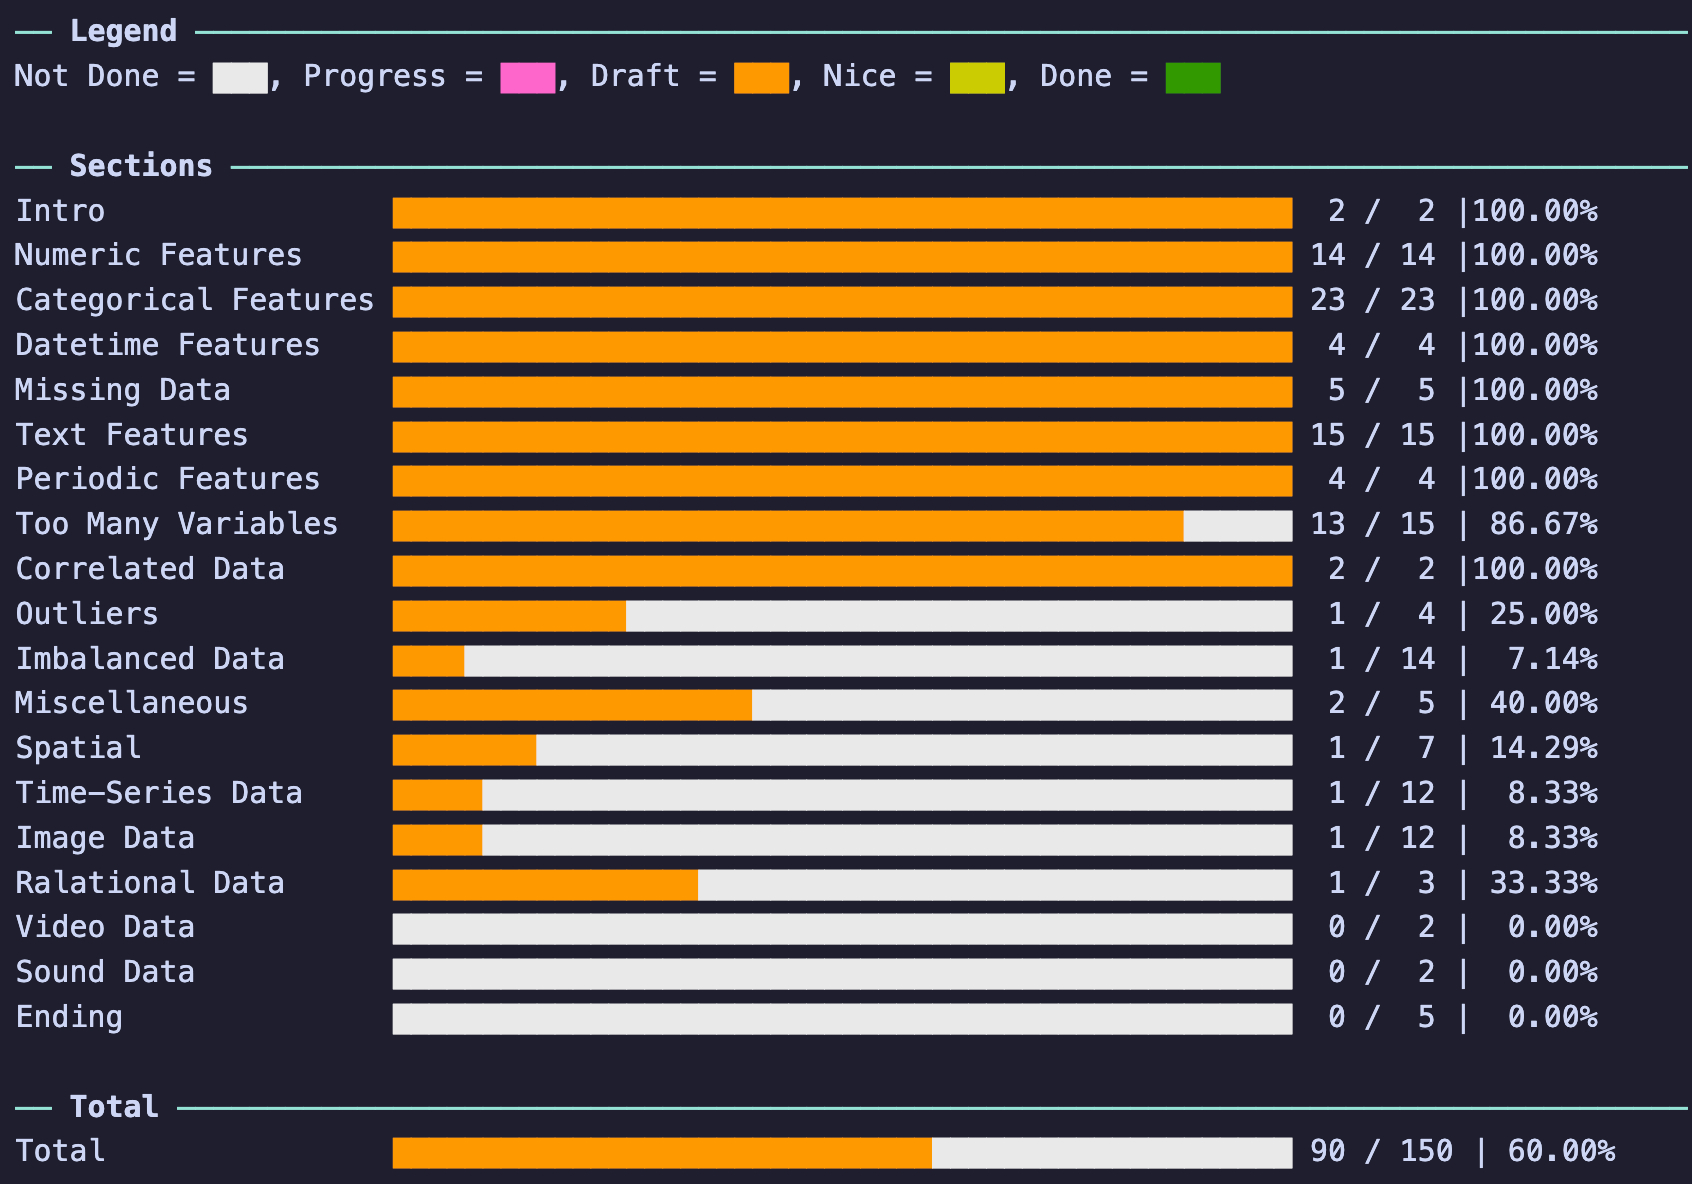
Task: Click the Not Done white legend swatch
Action: [240, 78]
